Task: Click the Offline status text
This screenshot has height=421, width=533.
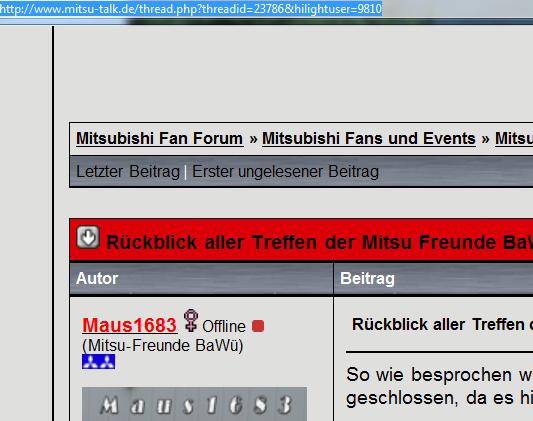Action: pos(224,327)
